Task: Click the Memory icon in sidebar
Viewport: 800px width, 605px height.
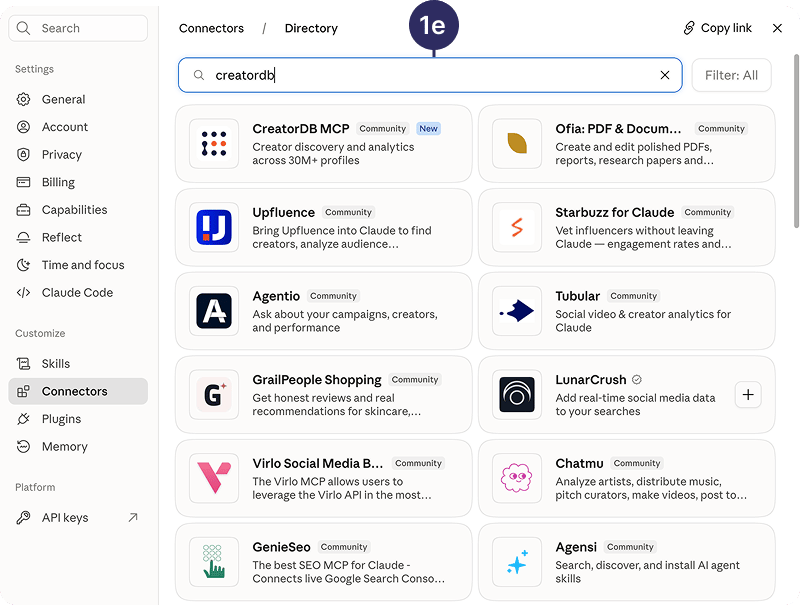Action: pos(23,446)
